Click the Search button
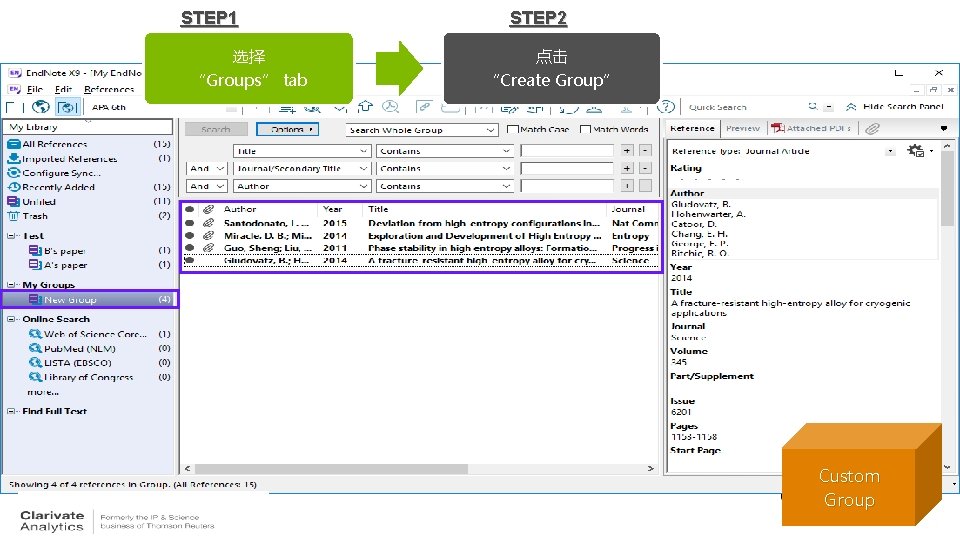Viewport: 960px width, 540px height. click(x=216, y=129)
